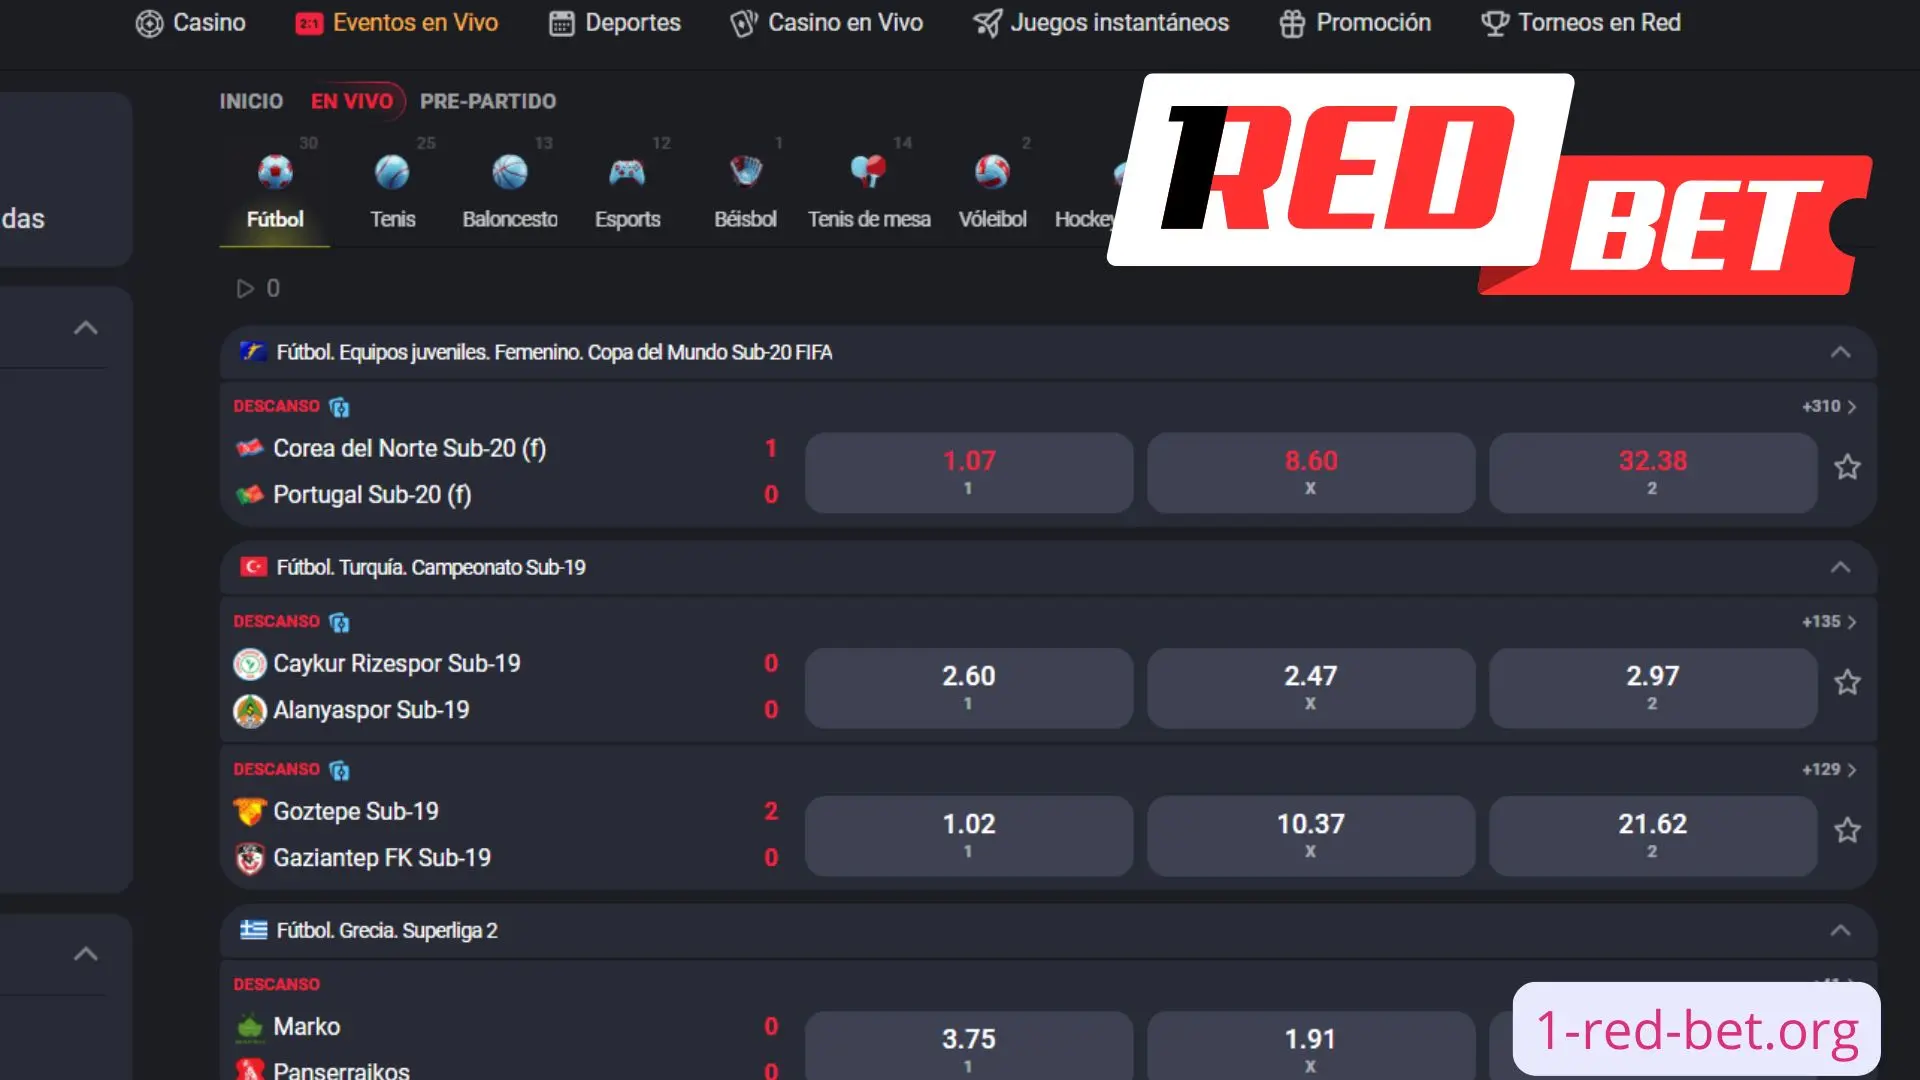Screen dimensions: 1920x1080
Task: Click Gaziantep FK club crest
Action: 249,858
